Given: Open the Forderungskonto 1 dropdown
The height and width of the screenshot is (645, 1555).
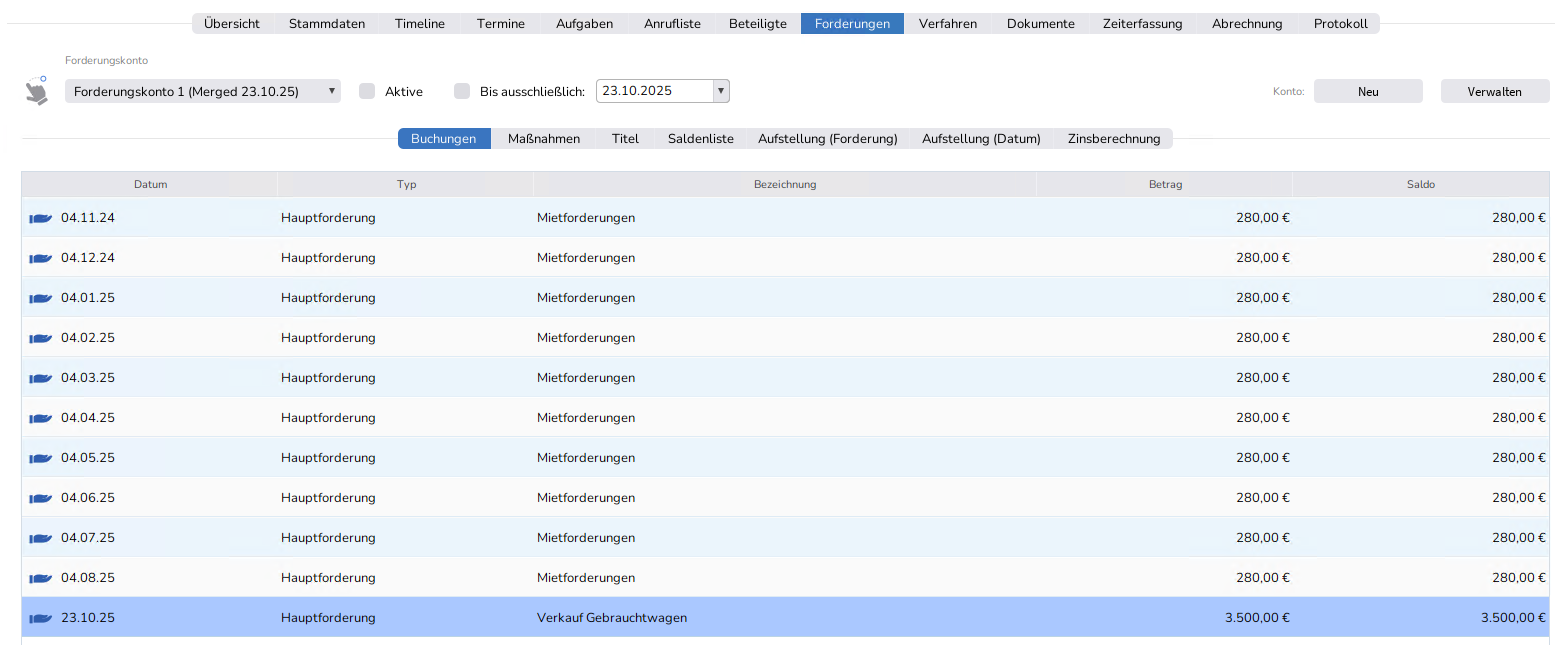Looking at the screenshot, I should [203, 91].
